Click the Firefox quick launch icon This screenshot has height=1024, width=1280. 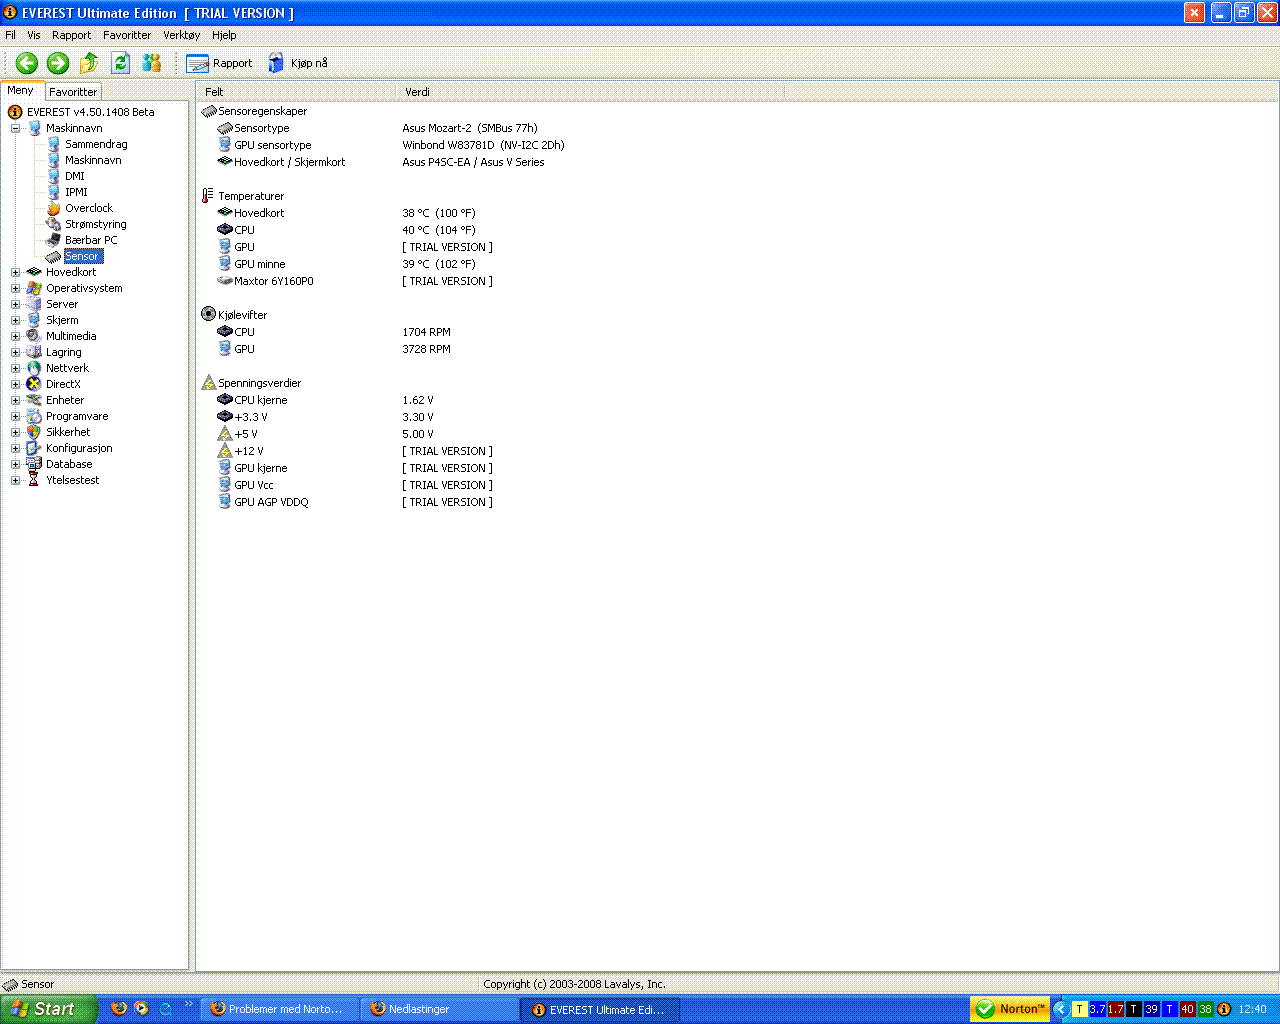pos(119,1008)
